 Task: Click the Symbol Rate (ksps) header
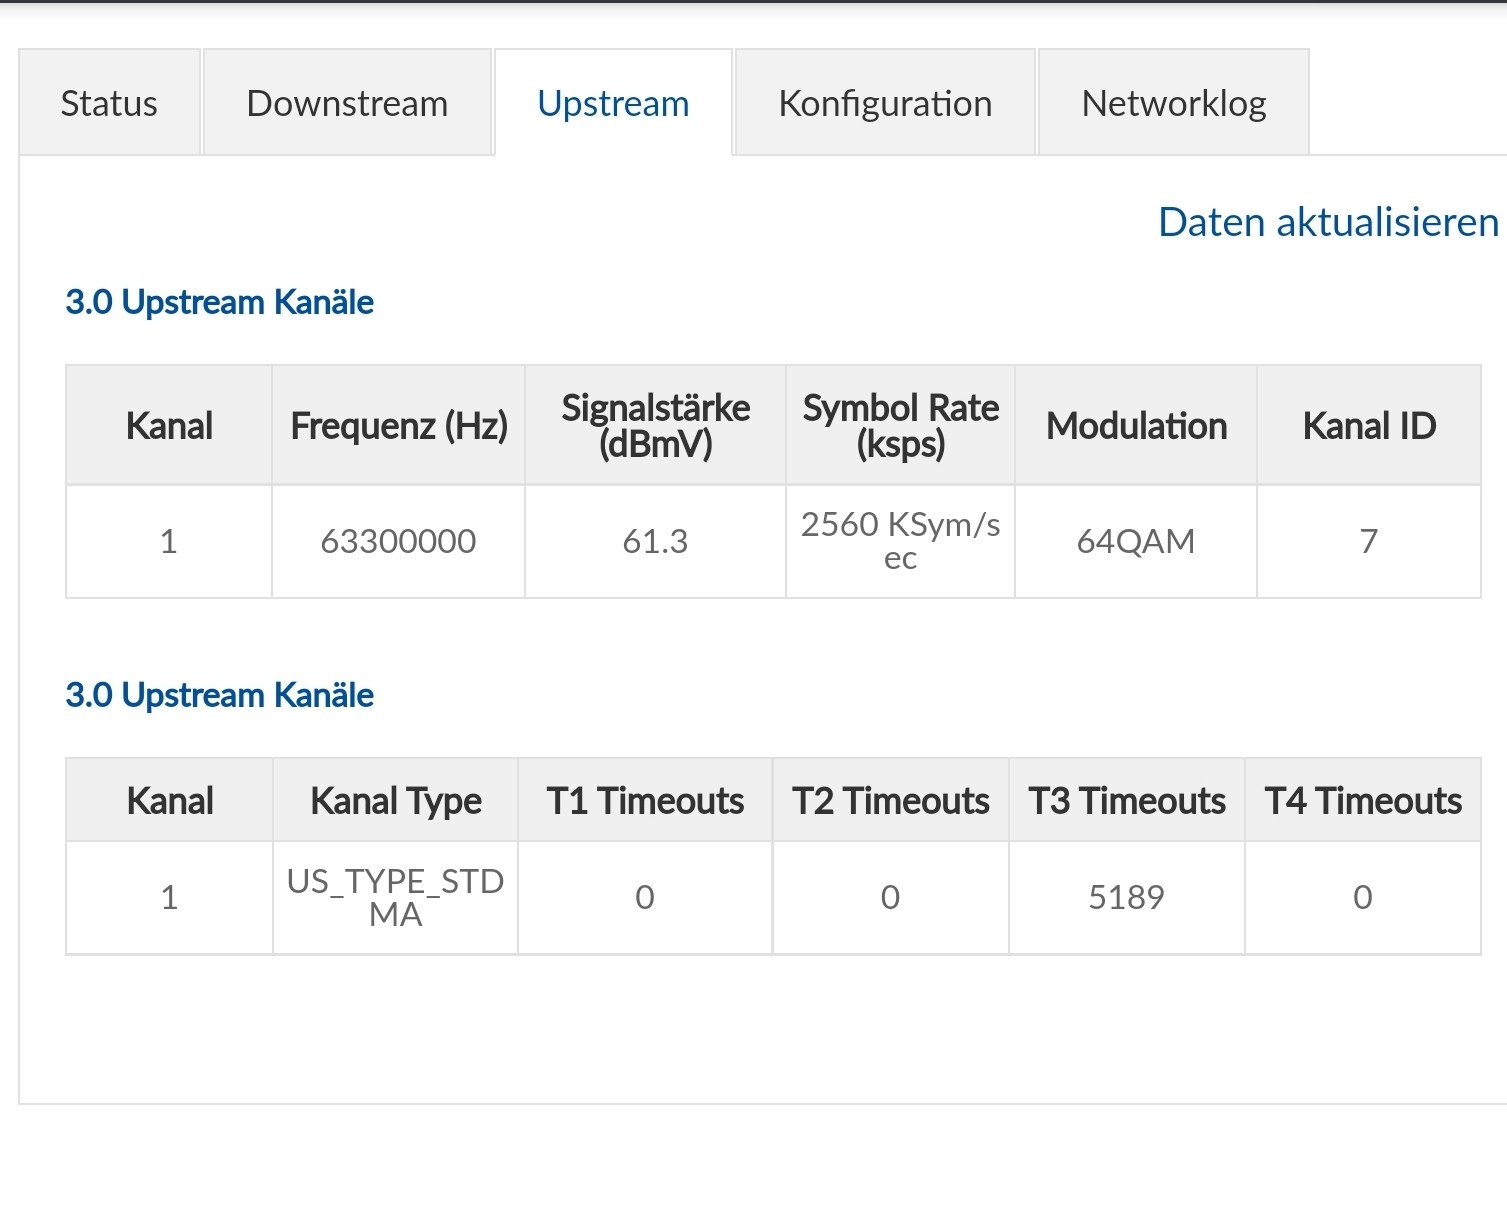(900, 426)
